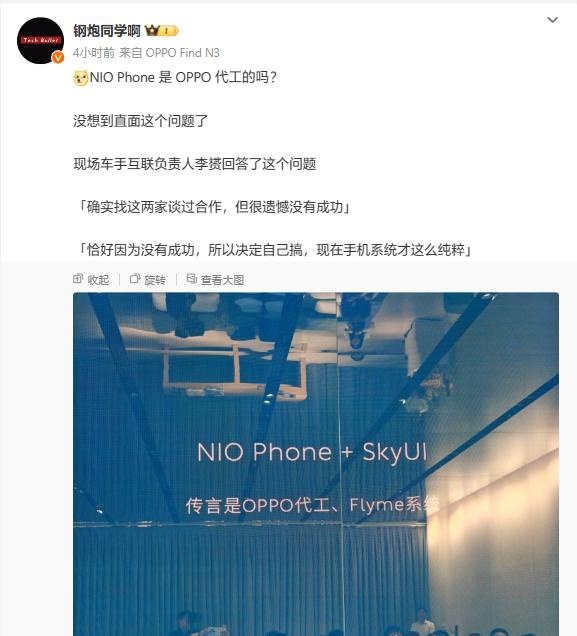Open the Tech Roller profile avatar

(x=40, y=40)
